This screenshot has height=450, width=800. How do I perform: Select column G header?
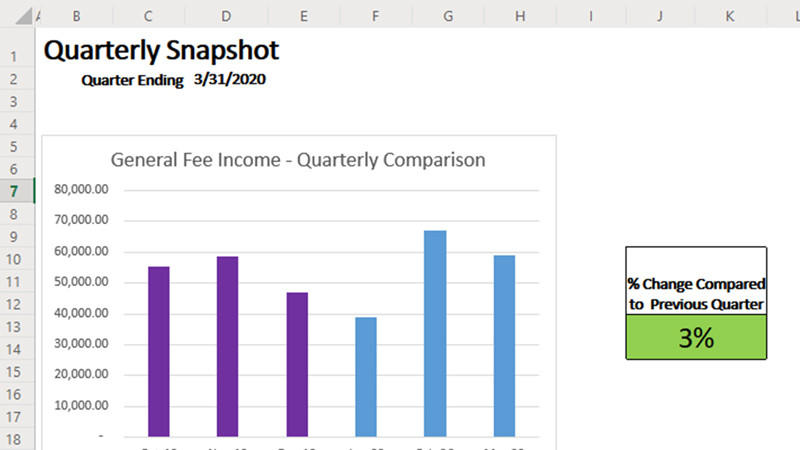click(447, 16)
